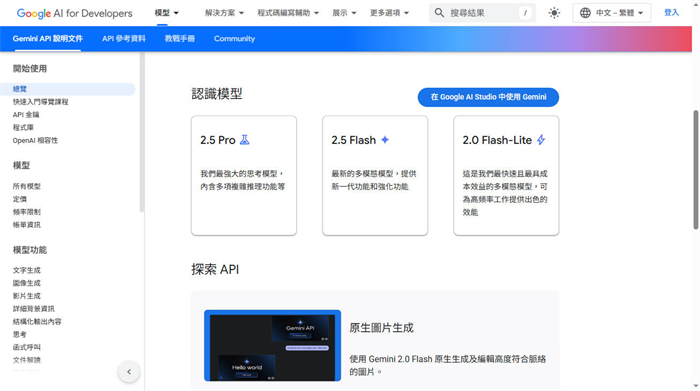Open 詳細背景資訊 sidebar item
The height and width of the screenshot is (391, 700).
(x=33, y=308)
